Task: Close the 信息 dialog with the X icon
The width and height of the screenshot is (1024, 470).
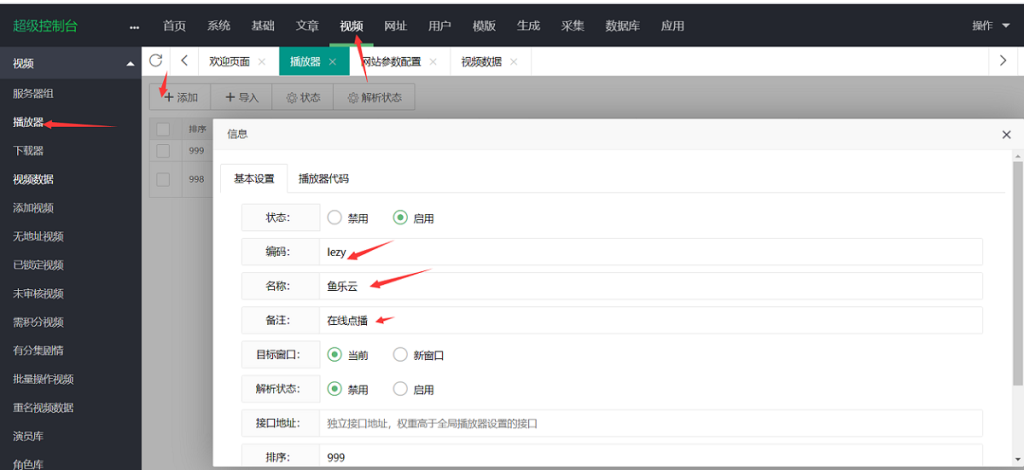Action: [1006, 134]
